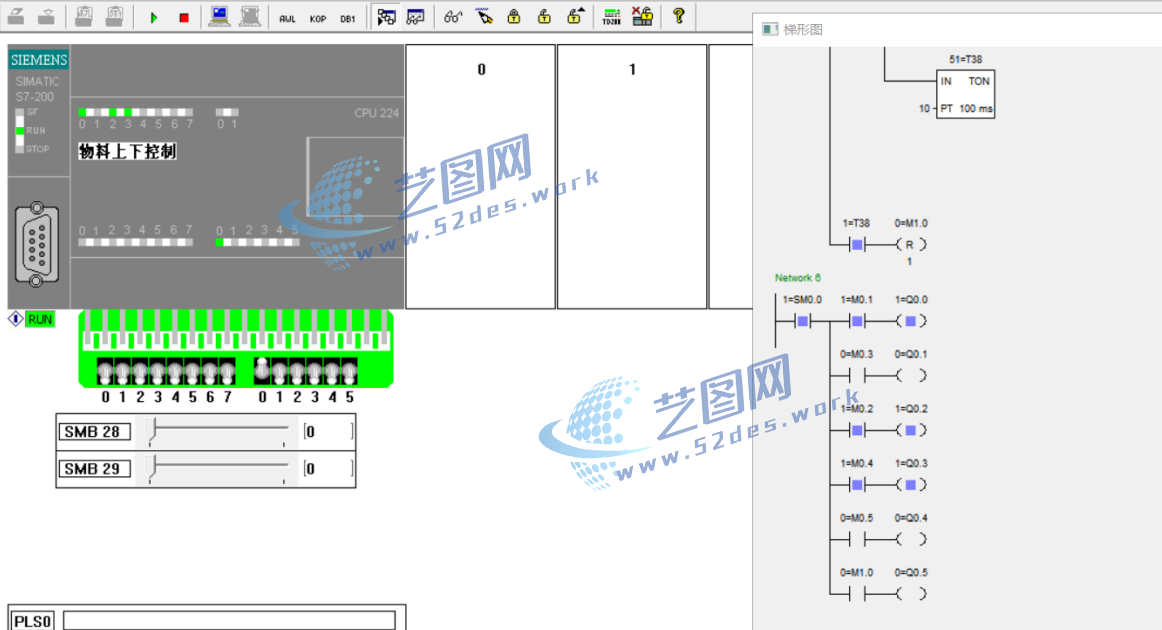Click the TON timer block T38

click(x=965, y=94)
